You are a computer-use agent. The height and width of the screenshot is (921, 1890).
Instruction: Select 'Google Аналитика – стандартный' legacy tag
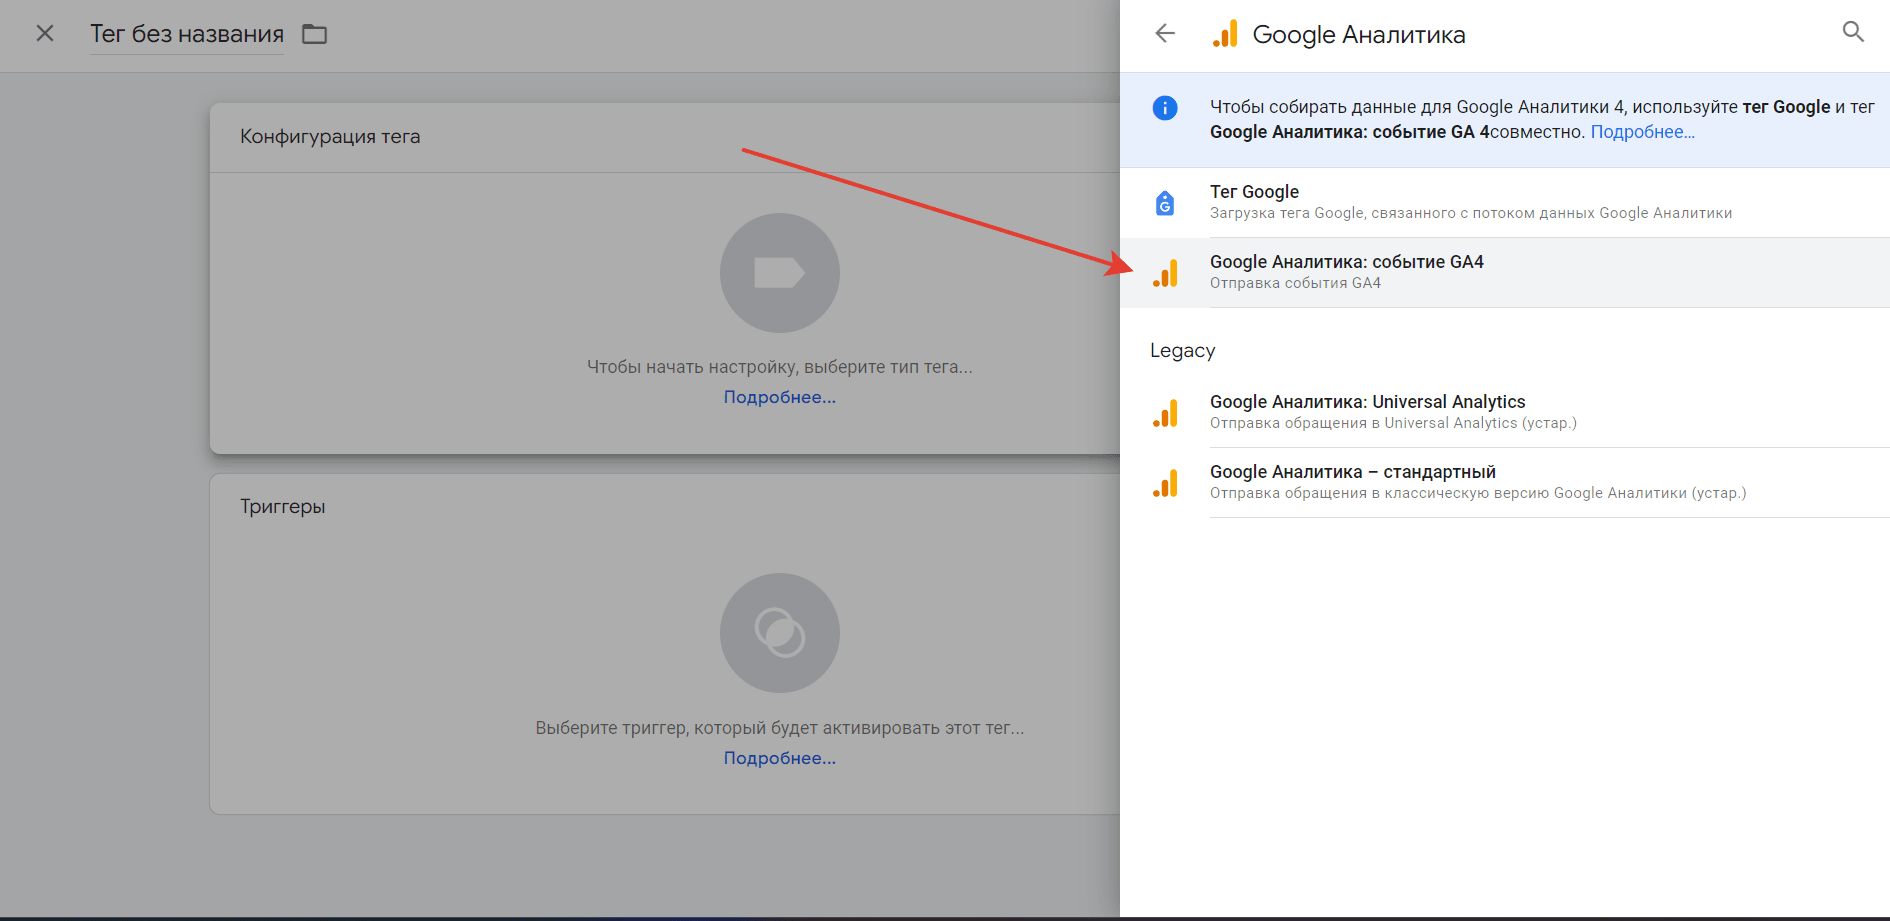pyautogui.click(x=1505, y=482)
